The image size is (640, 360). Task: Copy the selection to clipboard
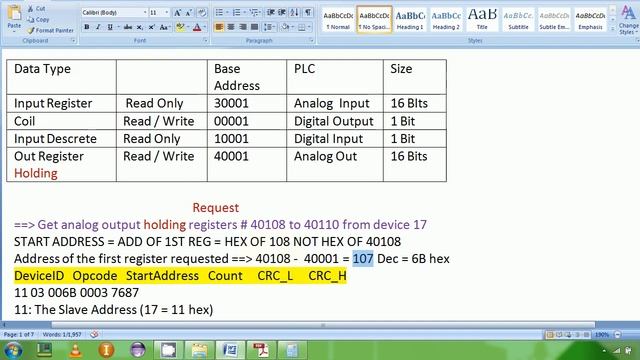(x=38, y=19)
